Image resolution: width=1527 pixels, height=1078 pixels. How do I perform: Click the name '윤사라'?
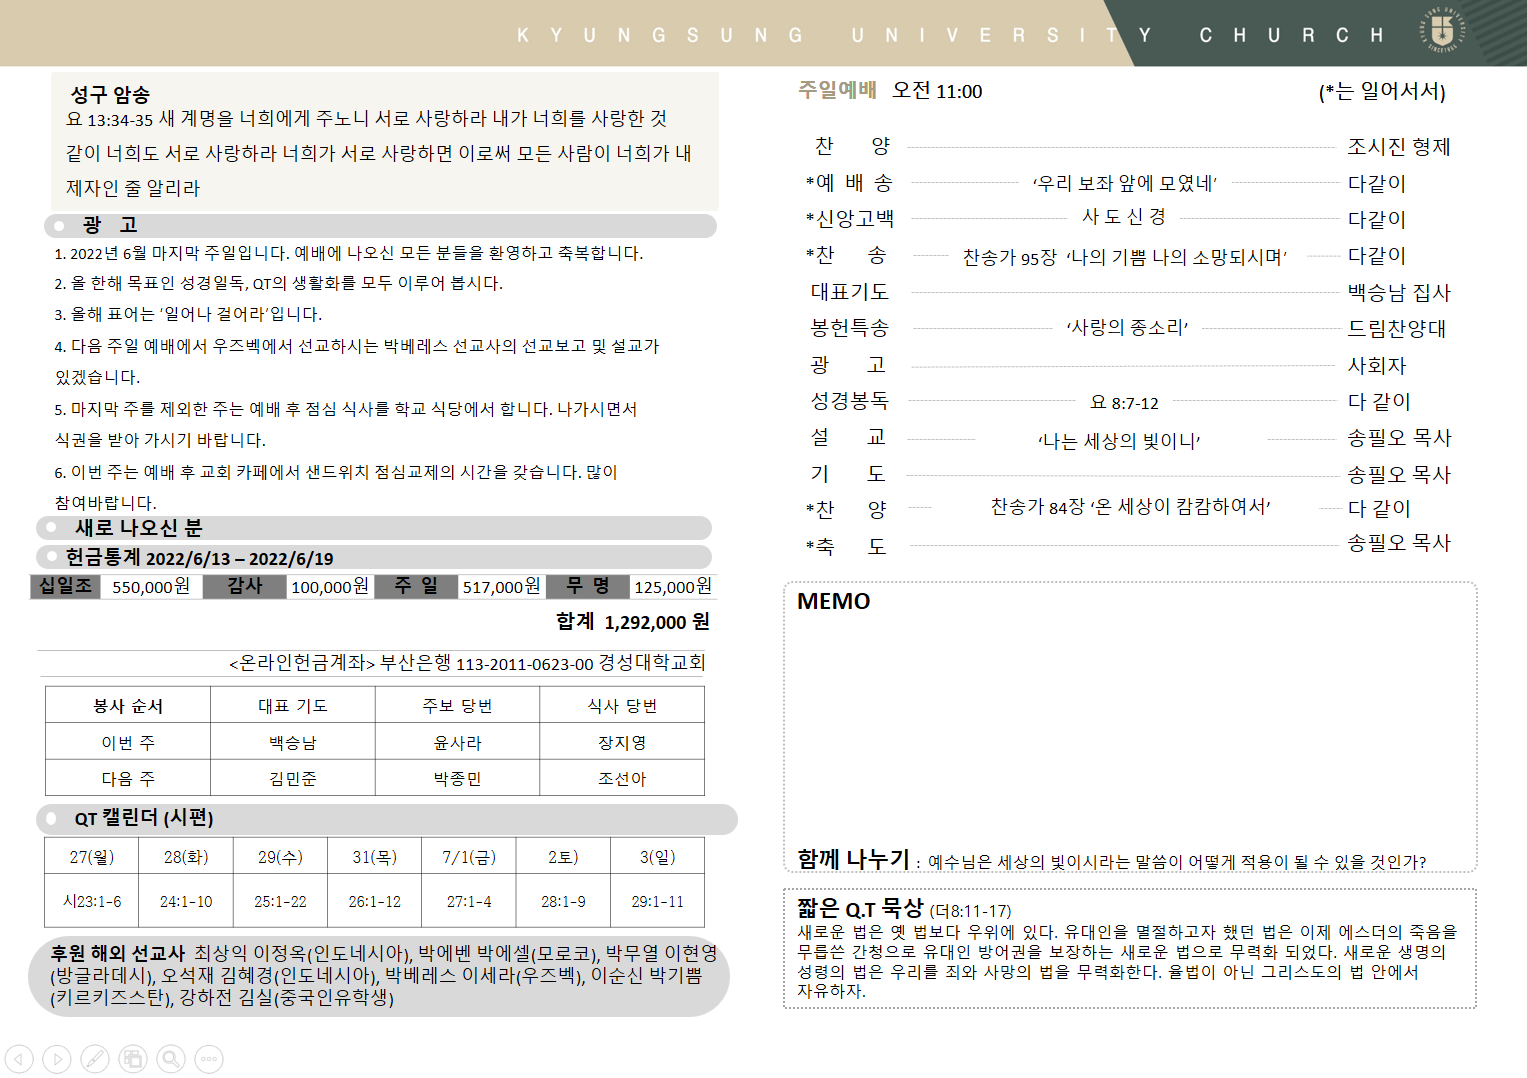click(x=457, y=743)
